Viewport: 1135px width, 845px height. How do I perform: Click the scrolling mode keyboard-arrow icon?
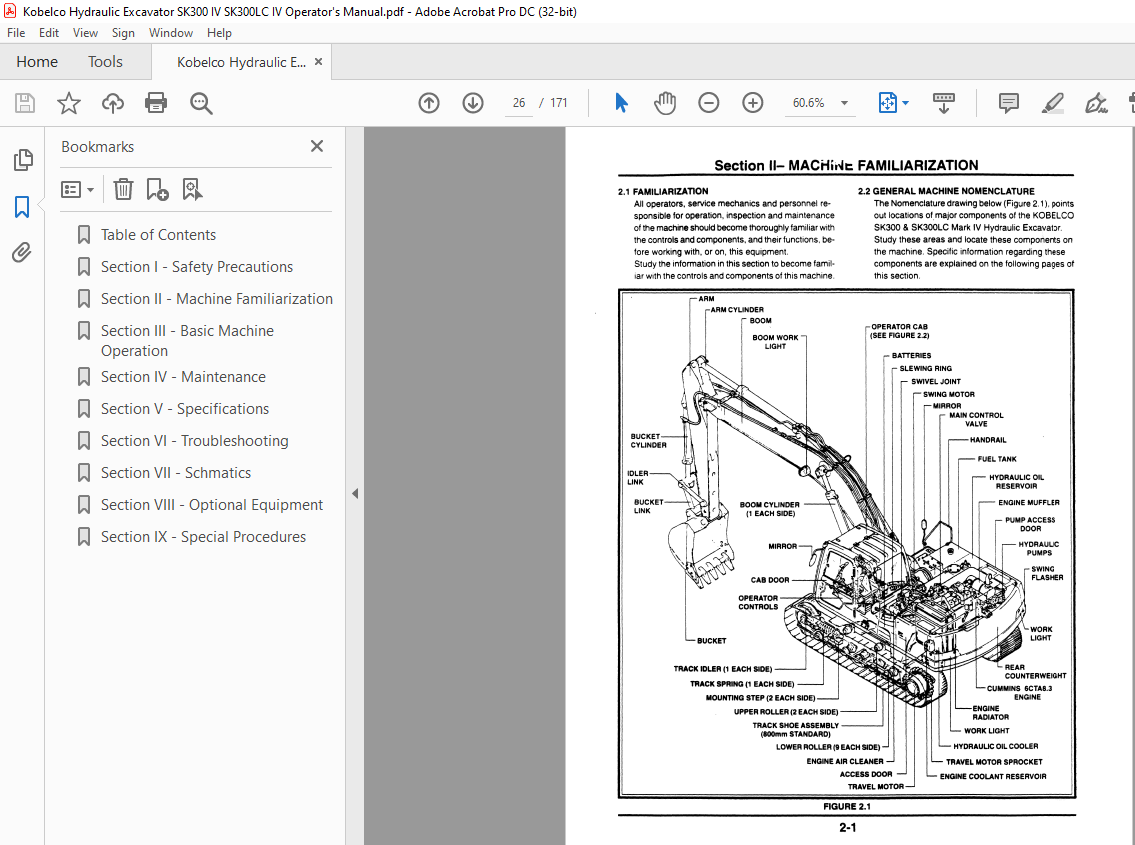click(x=944, y=103)
